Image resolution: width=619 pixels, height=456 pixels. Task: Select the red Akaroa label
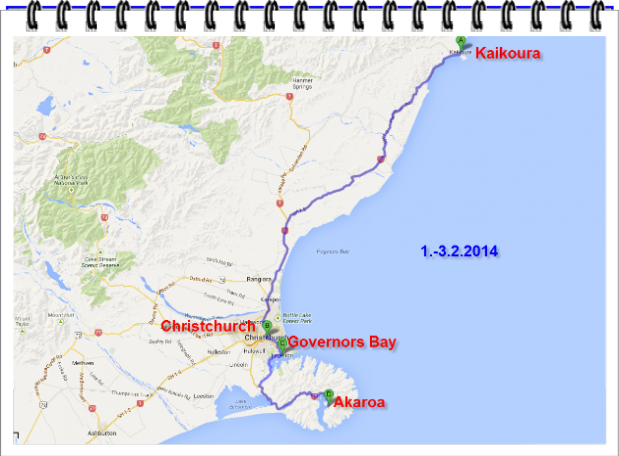click(359, 402)
